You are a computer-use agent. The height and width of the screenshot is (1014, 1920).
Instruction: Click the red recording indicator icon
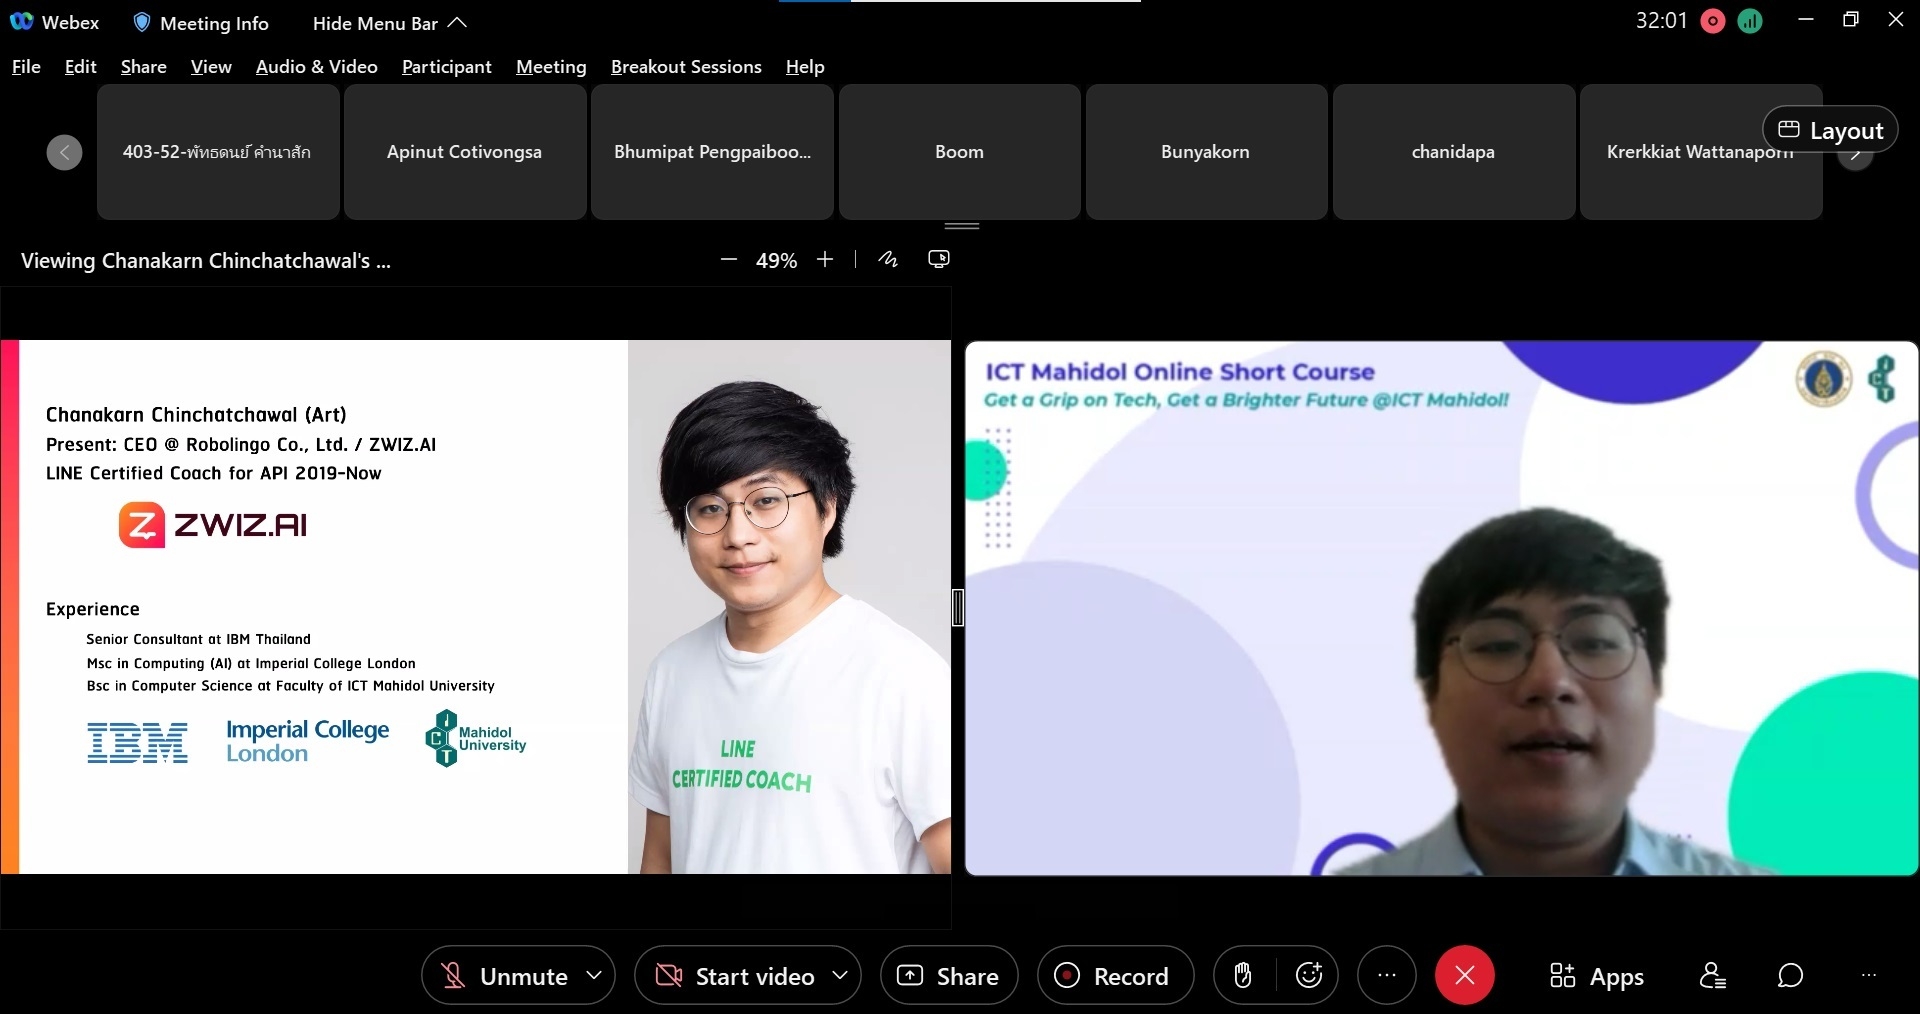tap(1713, 22)
